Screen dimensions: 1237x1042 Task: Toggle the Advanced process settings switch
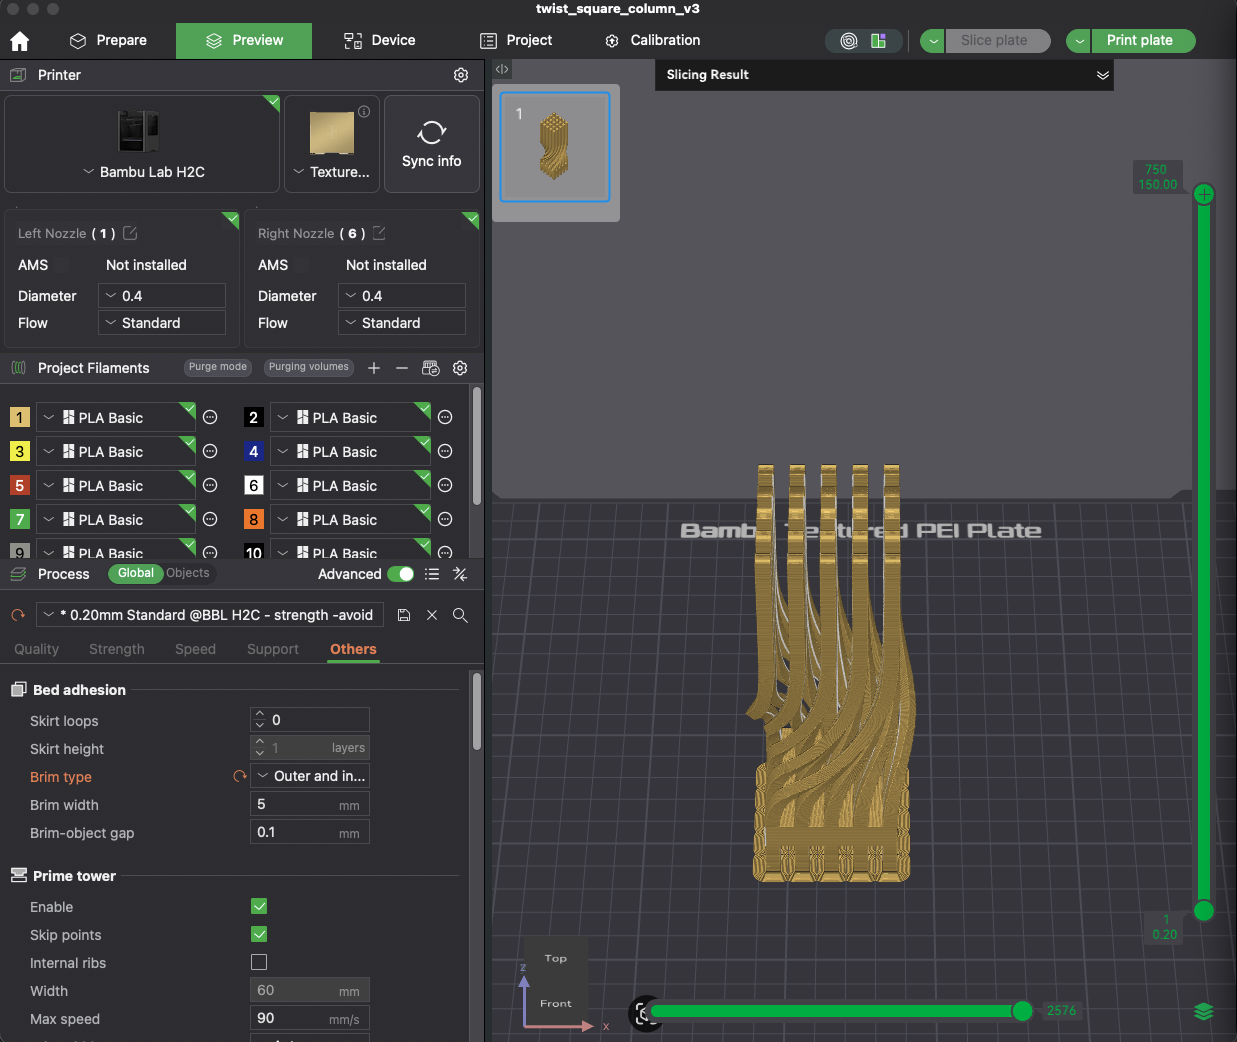click(400, 574)
